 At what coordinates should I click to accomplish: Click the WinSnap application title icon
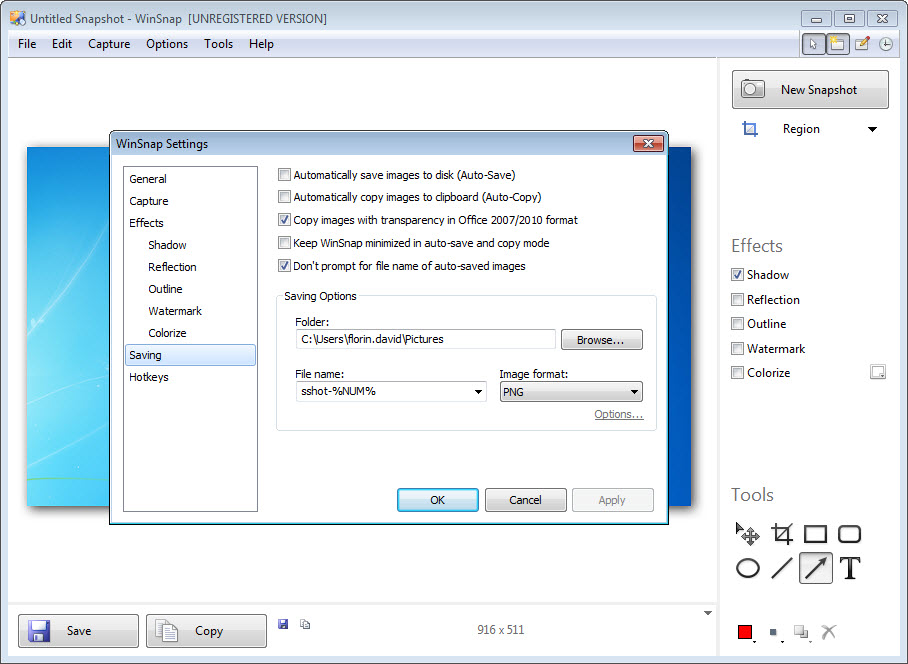pos(18,18)
